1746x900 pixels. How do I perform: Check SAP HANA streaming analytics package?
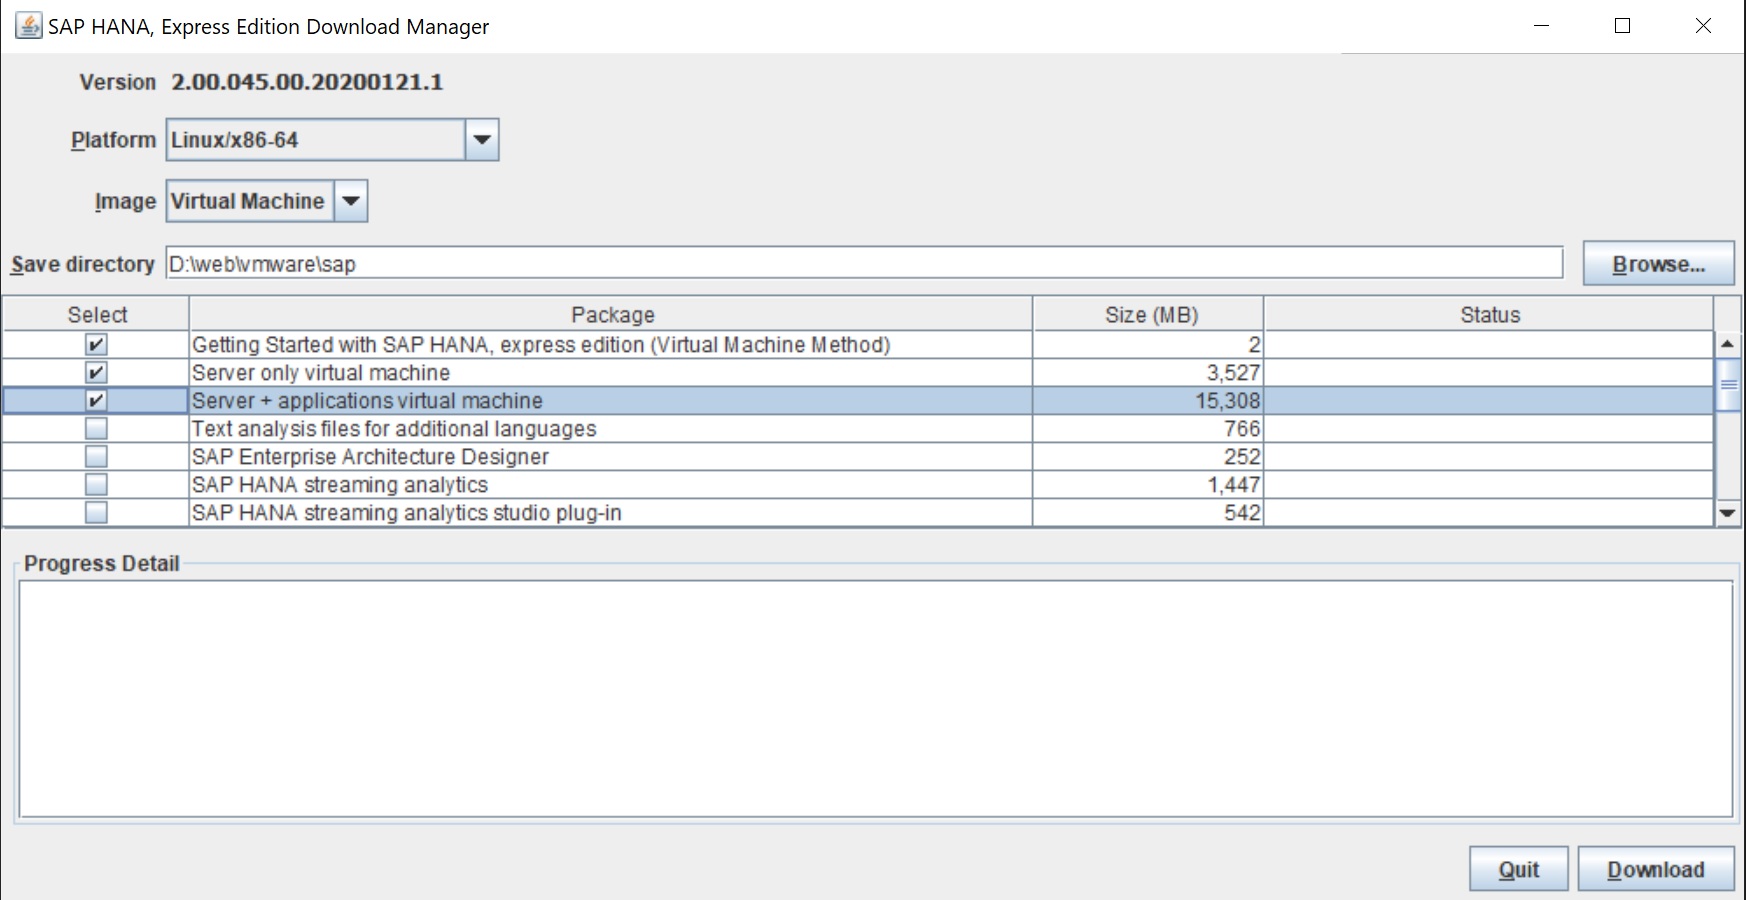click(96, 485)
